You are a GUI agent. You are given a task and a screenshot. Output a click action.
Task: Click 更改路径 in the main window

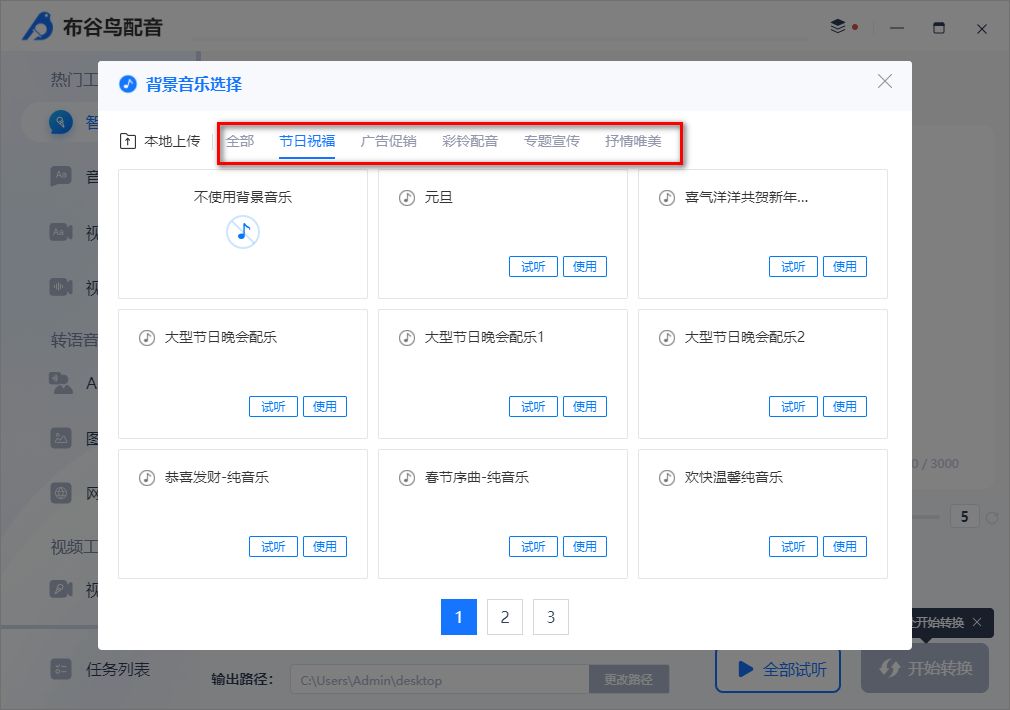[x=629, y=680]
